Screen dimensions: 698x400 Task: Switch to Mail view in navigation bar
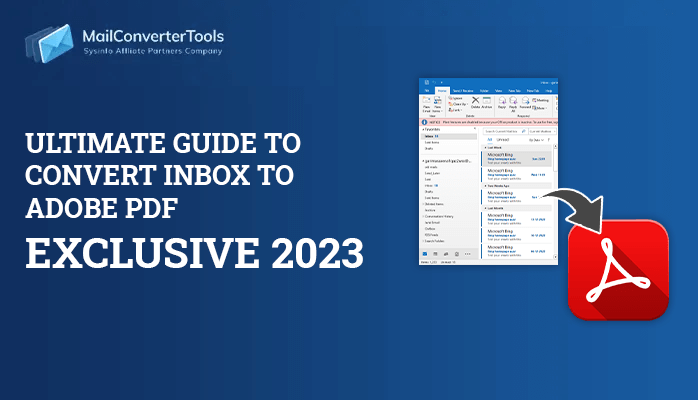point(425,254)
